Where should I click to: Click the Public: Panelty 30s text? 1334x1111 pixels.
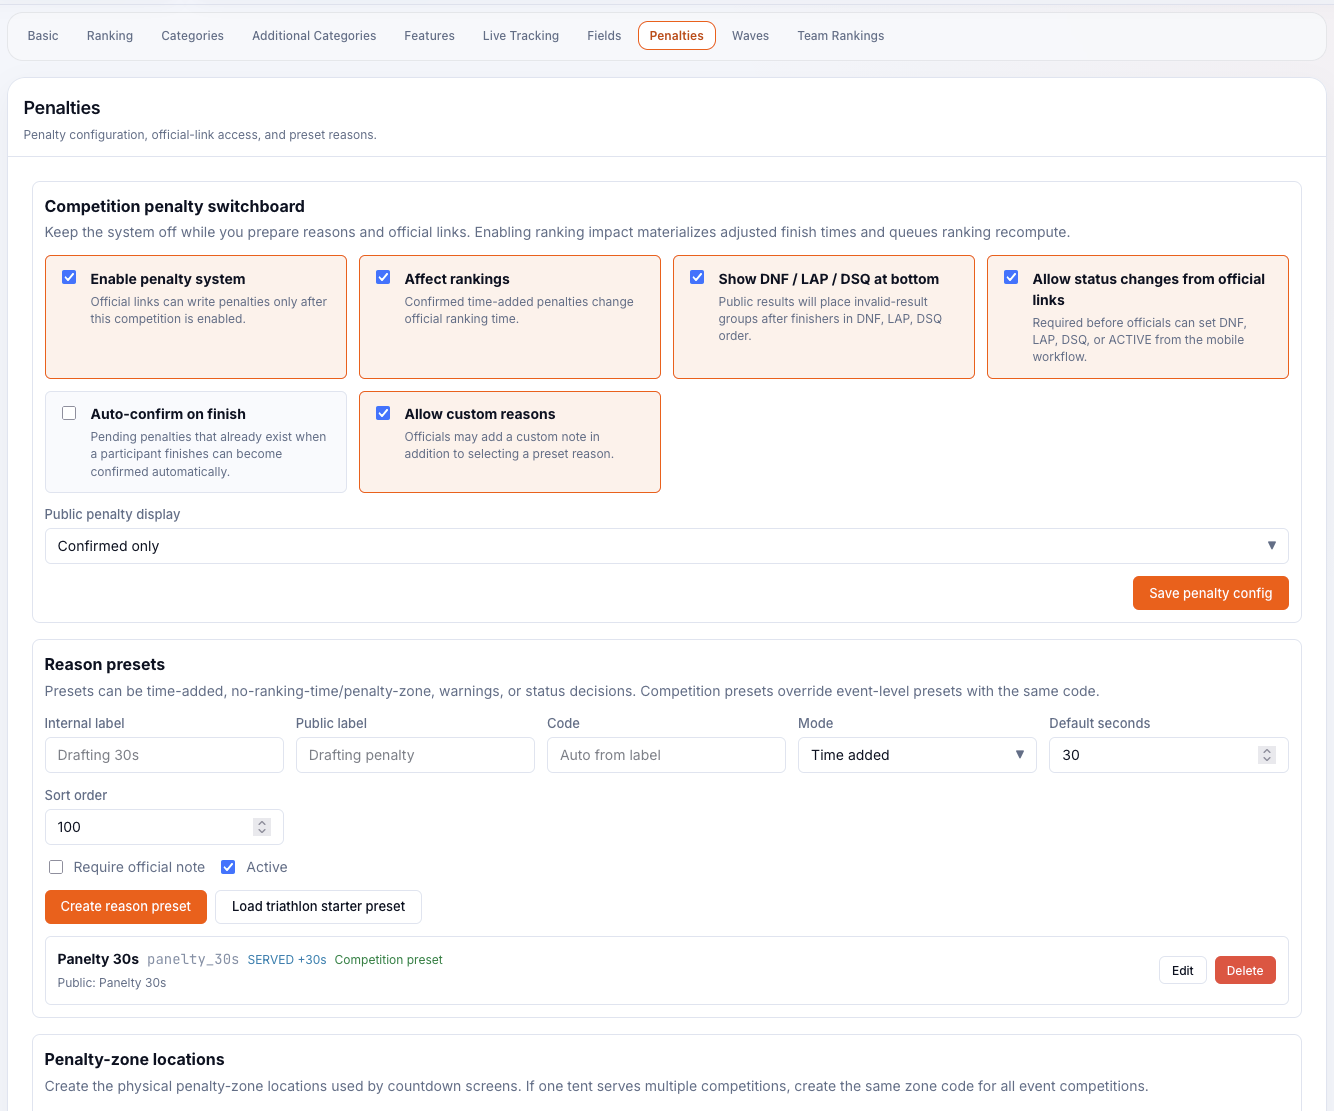point(112,983)
